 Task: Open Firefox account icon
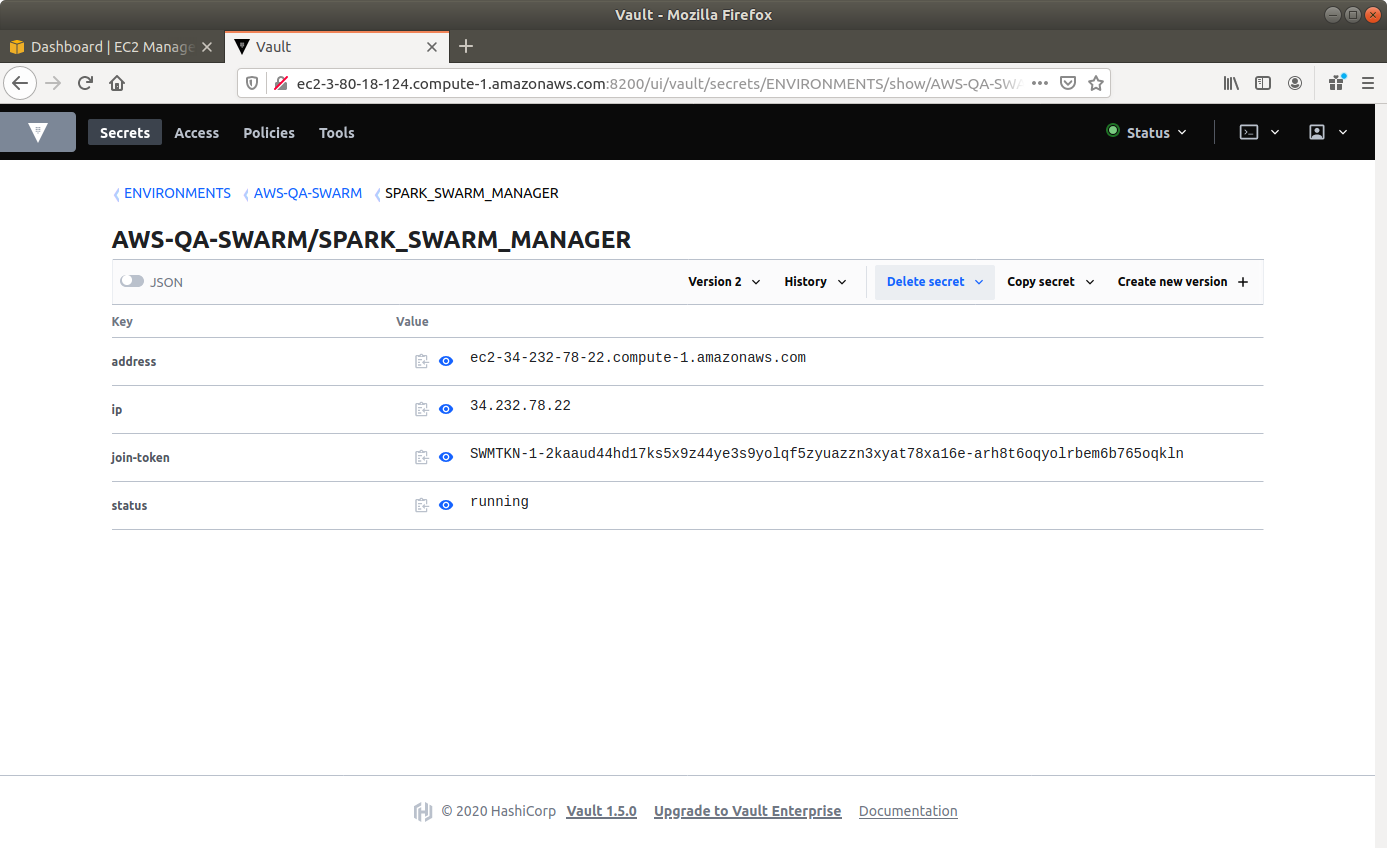point(1295,83)
